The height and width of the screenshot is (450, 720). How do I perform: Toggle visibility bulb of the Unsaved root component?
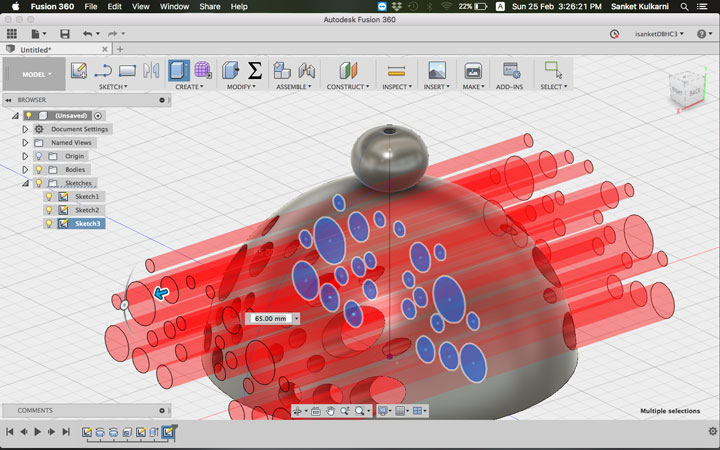pos(29,115)
